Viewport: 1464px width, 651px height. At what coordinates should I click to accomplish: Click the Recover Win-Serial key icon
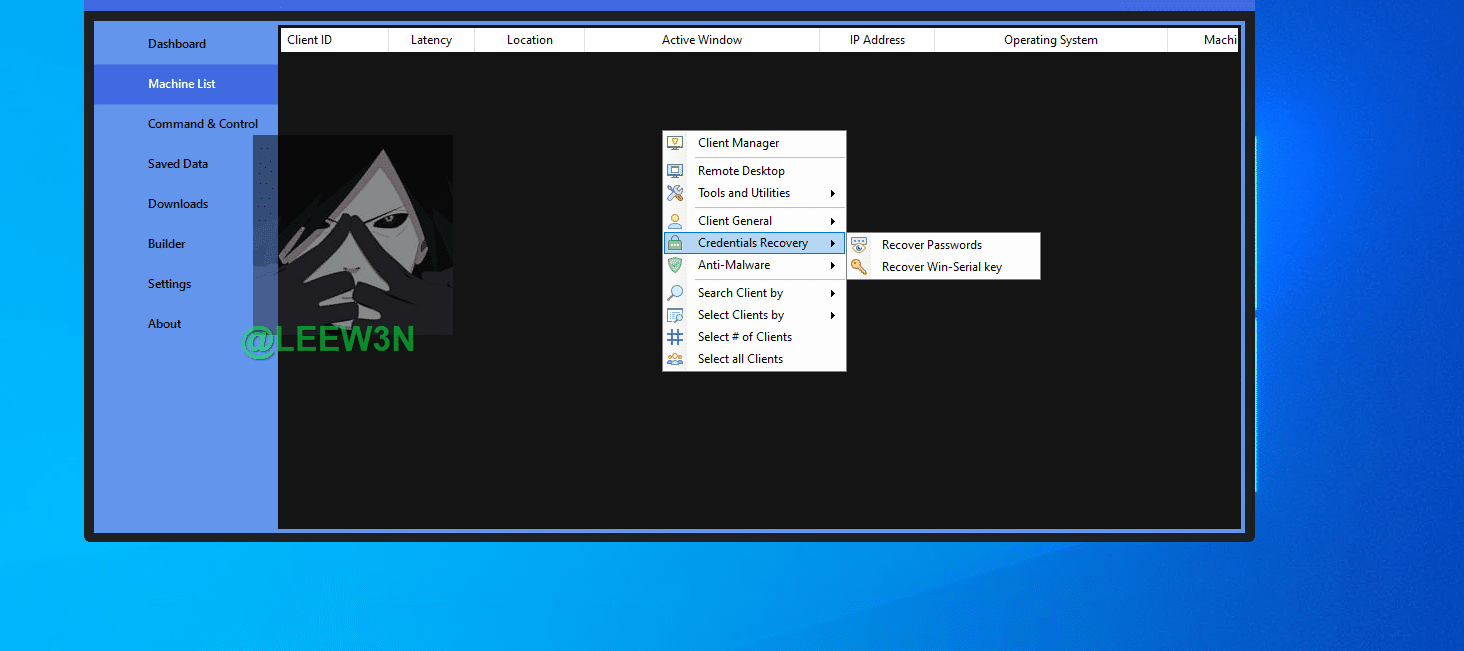859,267
